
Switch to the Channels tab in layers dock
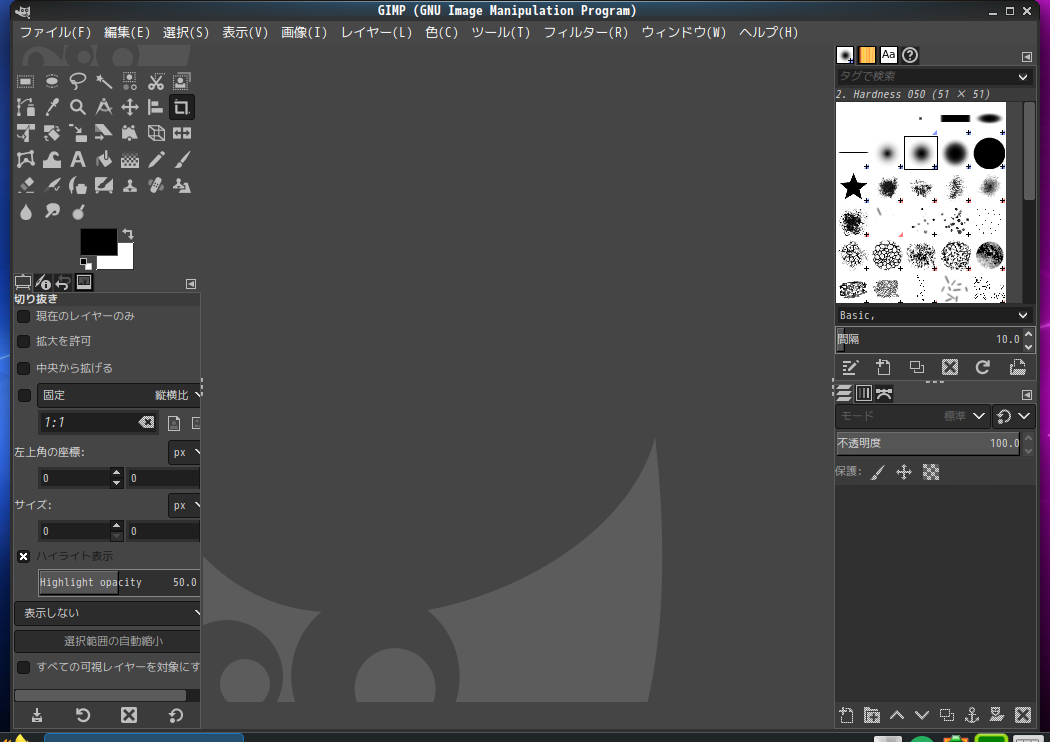[865, 393]
